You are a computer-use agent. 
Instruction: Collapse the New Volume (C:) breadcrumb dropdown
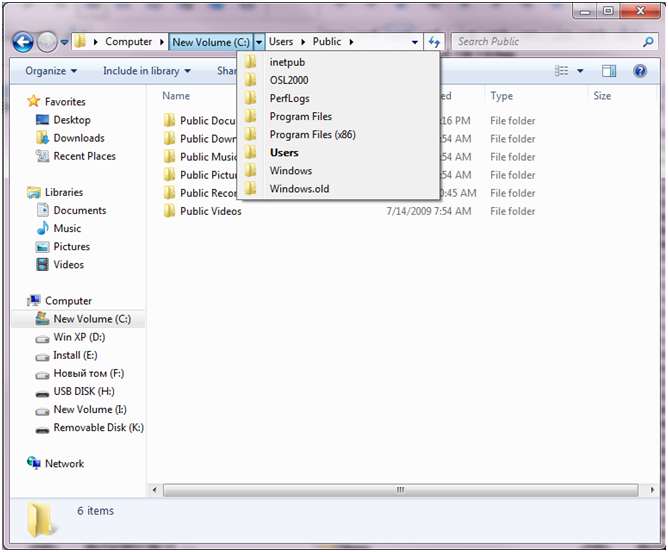[x=259, y=42]
